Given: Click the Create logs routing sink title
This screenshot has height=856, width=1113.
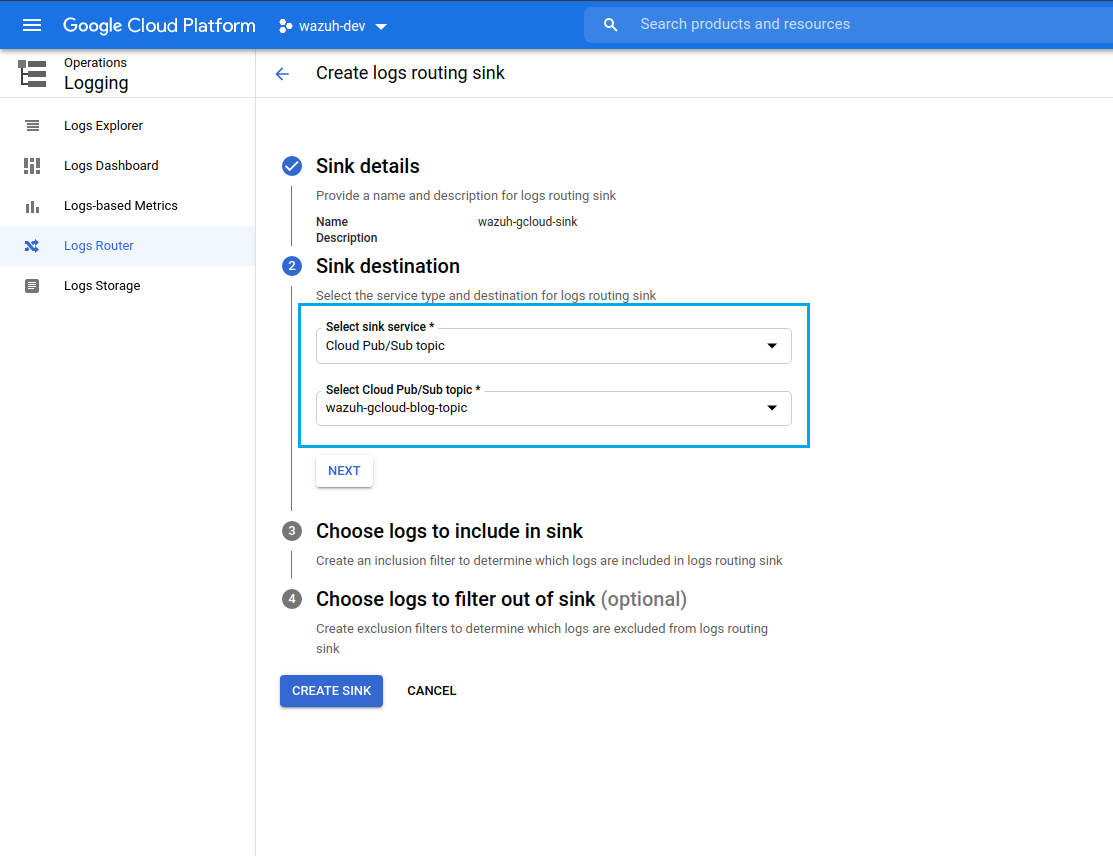Looking at the screenshot, I should click(410, 73).
